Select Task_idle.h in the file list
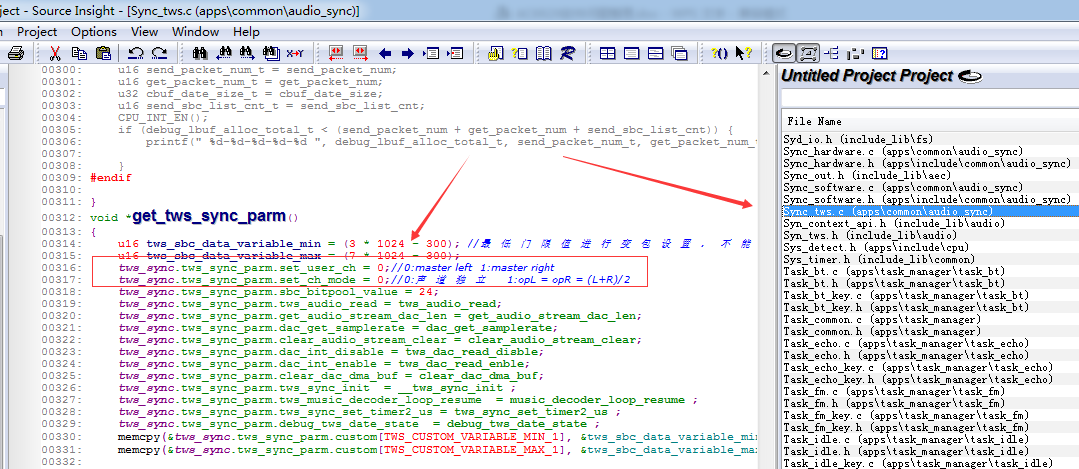The image size is (1079, 469). (906, 452)
